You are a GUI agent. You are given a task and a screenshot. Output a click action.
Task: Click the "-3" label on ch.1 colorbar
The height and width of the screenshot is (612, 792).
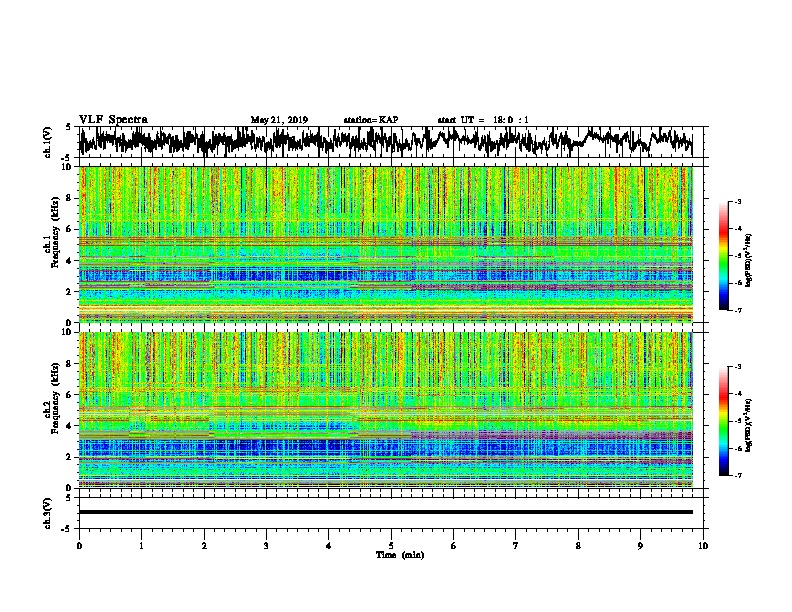click(738, 201)
